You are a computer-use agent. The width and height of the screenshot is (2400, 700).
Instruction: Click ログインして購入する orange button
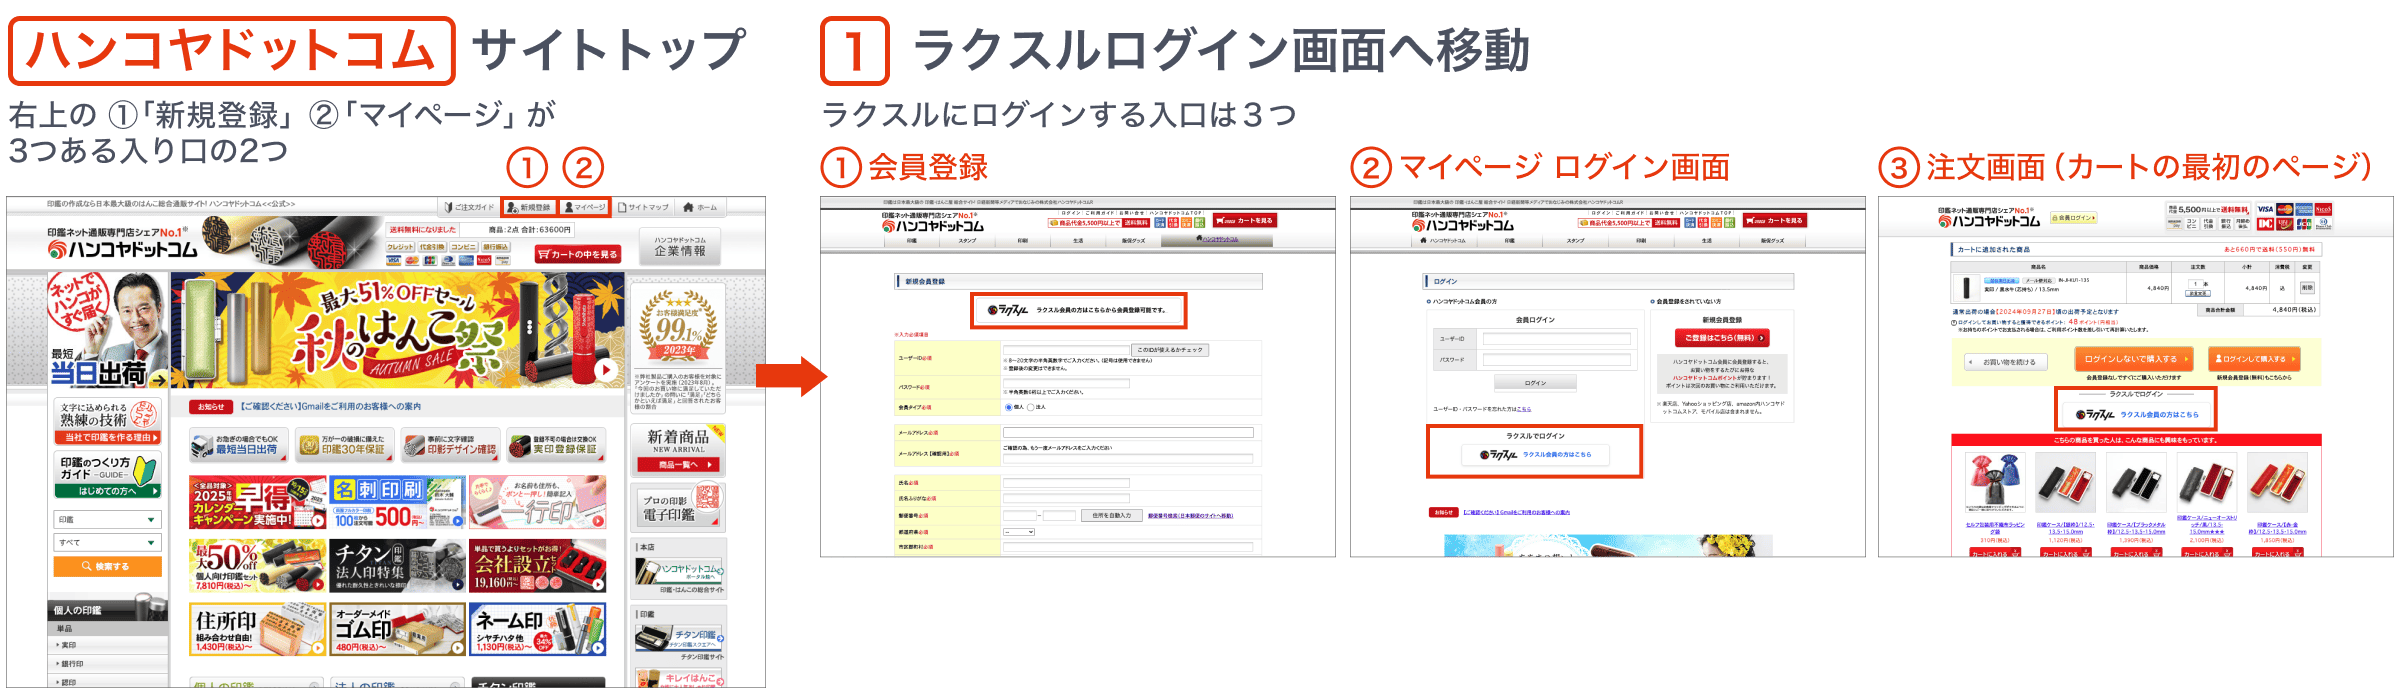pyautogui.click(x=2255, y=359)
